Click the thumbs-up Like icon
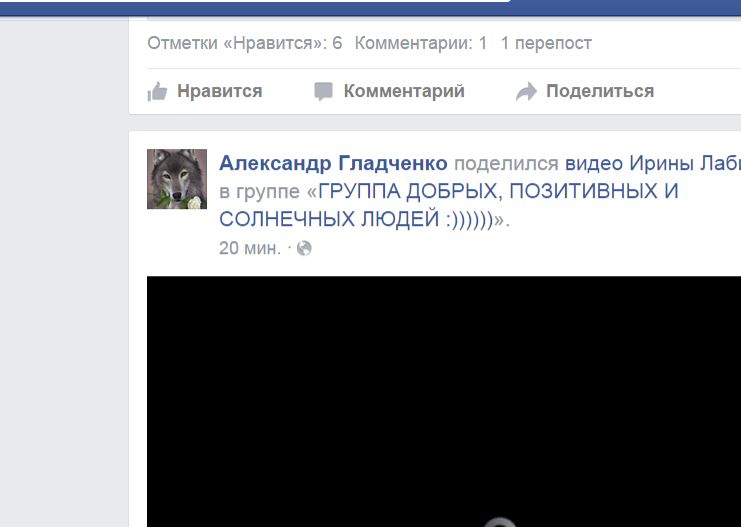741x527 pixels. click(x=157, y=91)
